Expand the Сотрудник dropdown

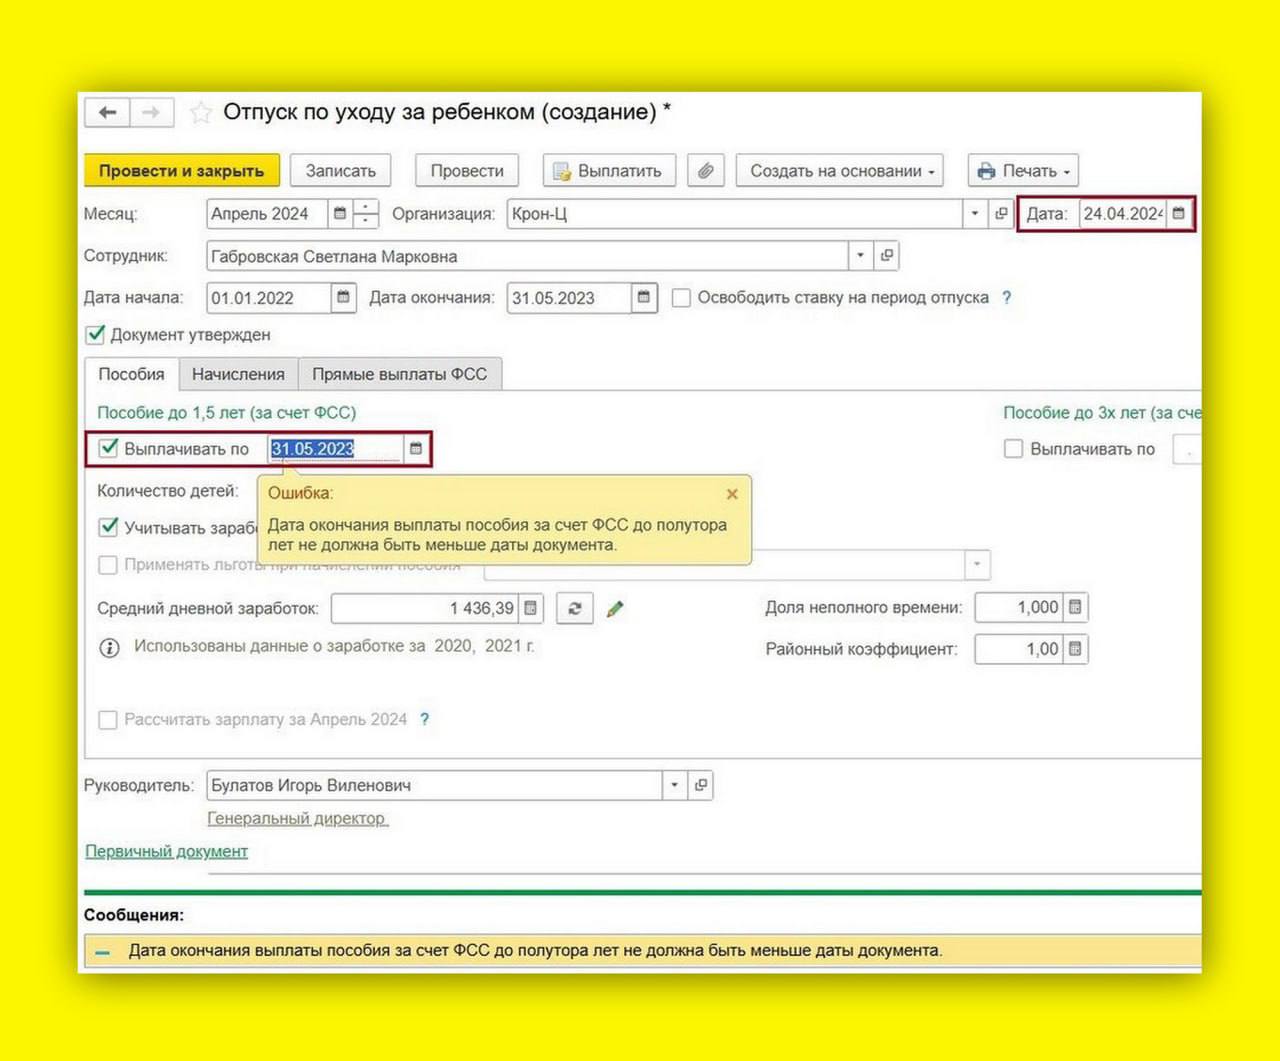(860, 256)
